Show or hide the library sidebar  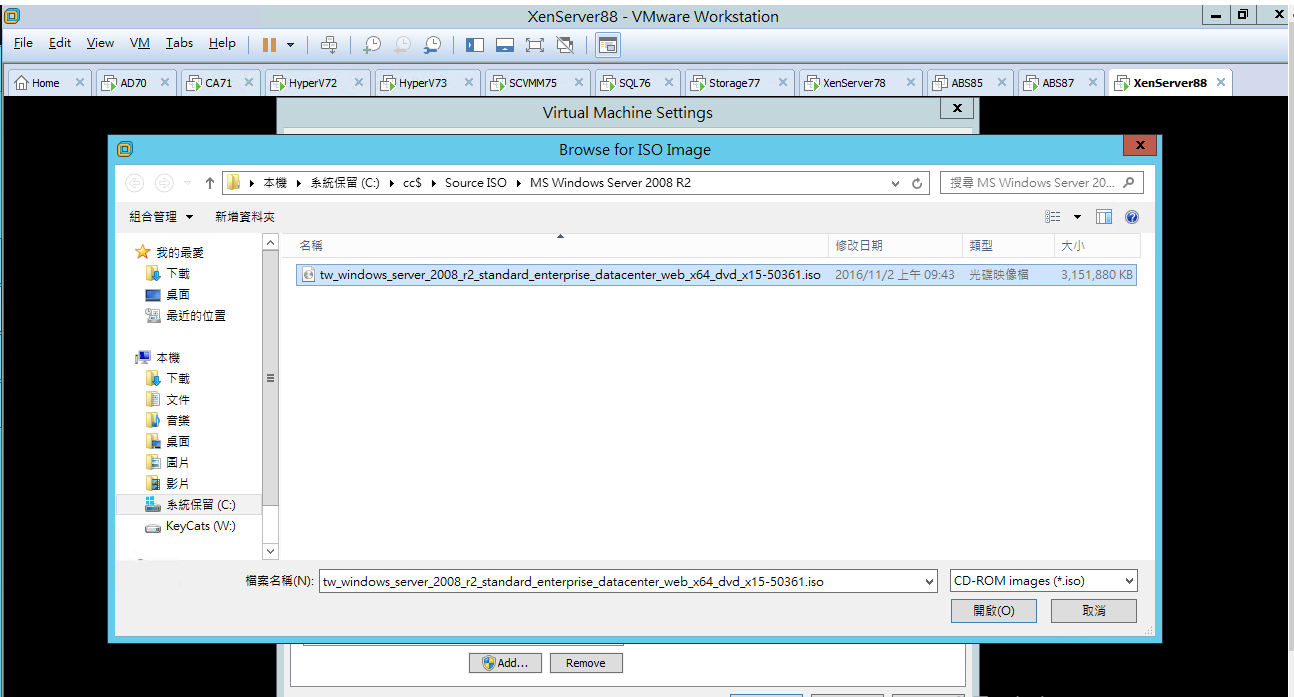pyautogui.click(x=475, y=45)
